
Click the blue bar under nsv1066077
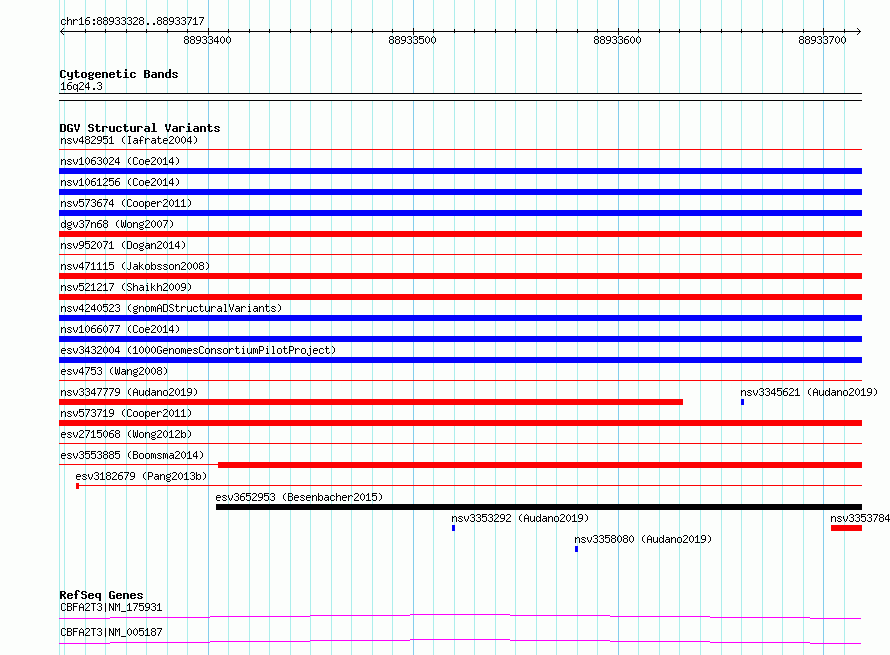[x=460, y=339]
